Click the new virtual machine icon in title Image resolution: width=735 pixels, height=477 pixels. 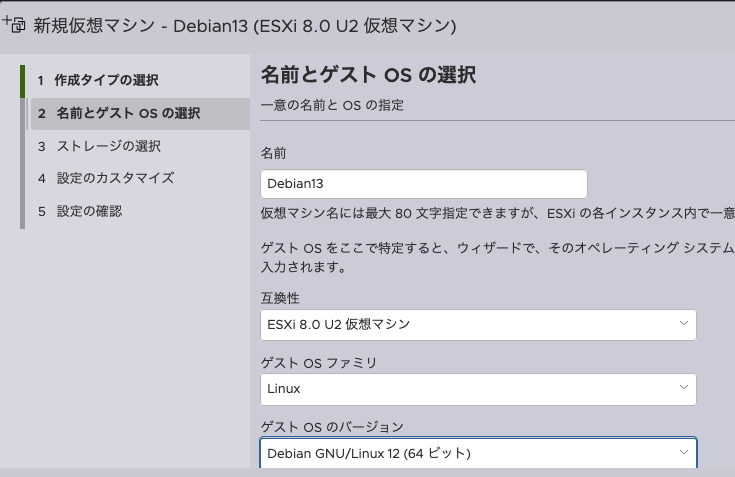coord(14,24)
